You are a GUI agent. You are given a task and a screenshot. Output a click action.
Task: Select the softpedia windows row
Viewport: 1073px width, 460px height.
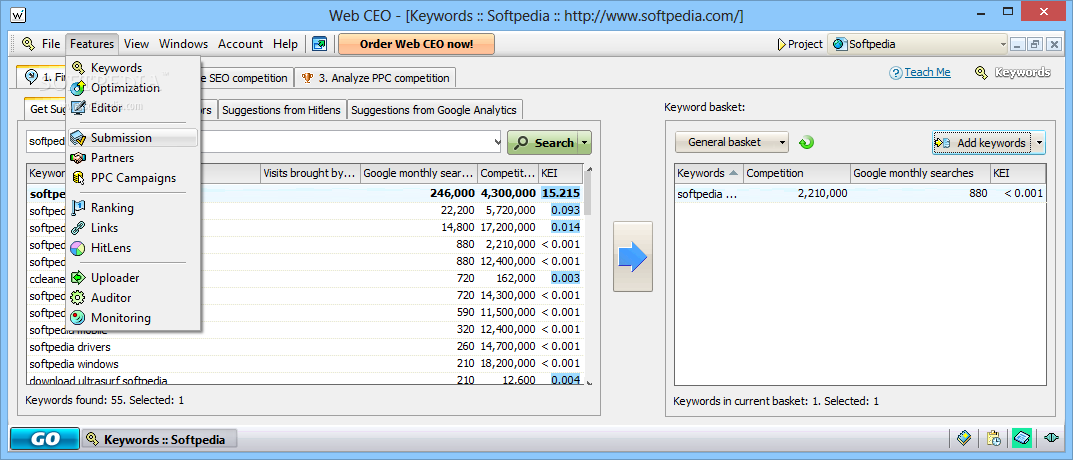point(306,363)
